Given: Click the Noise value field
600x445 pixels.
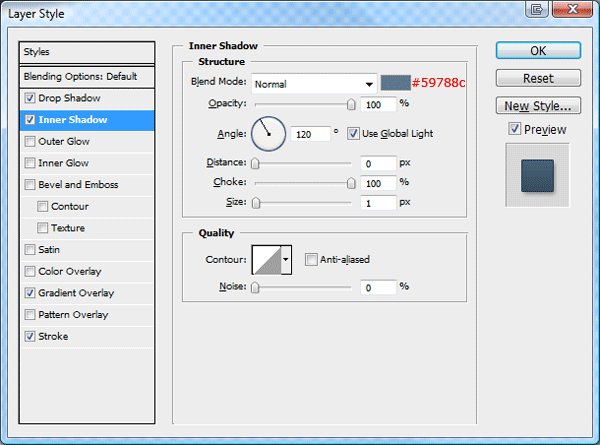Looking at the screenshot, I should coord(378,288).
